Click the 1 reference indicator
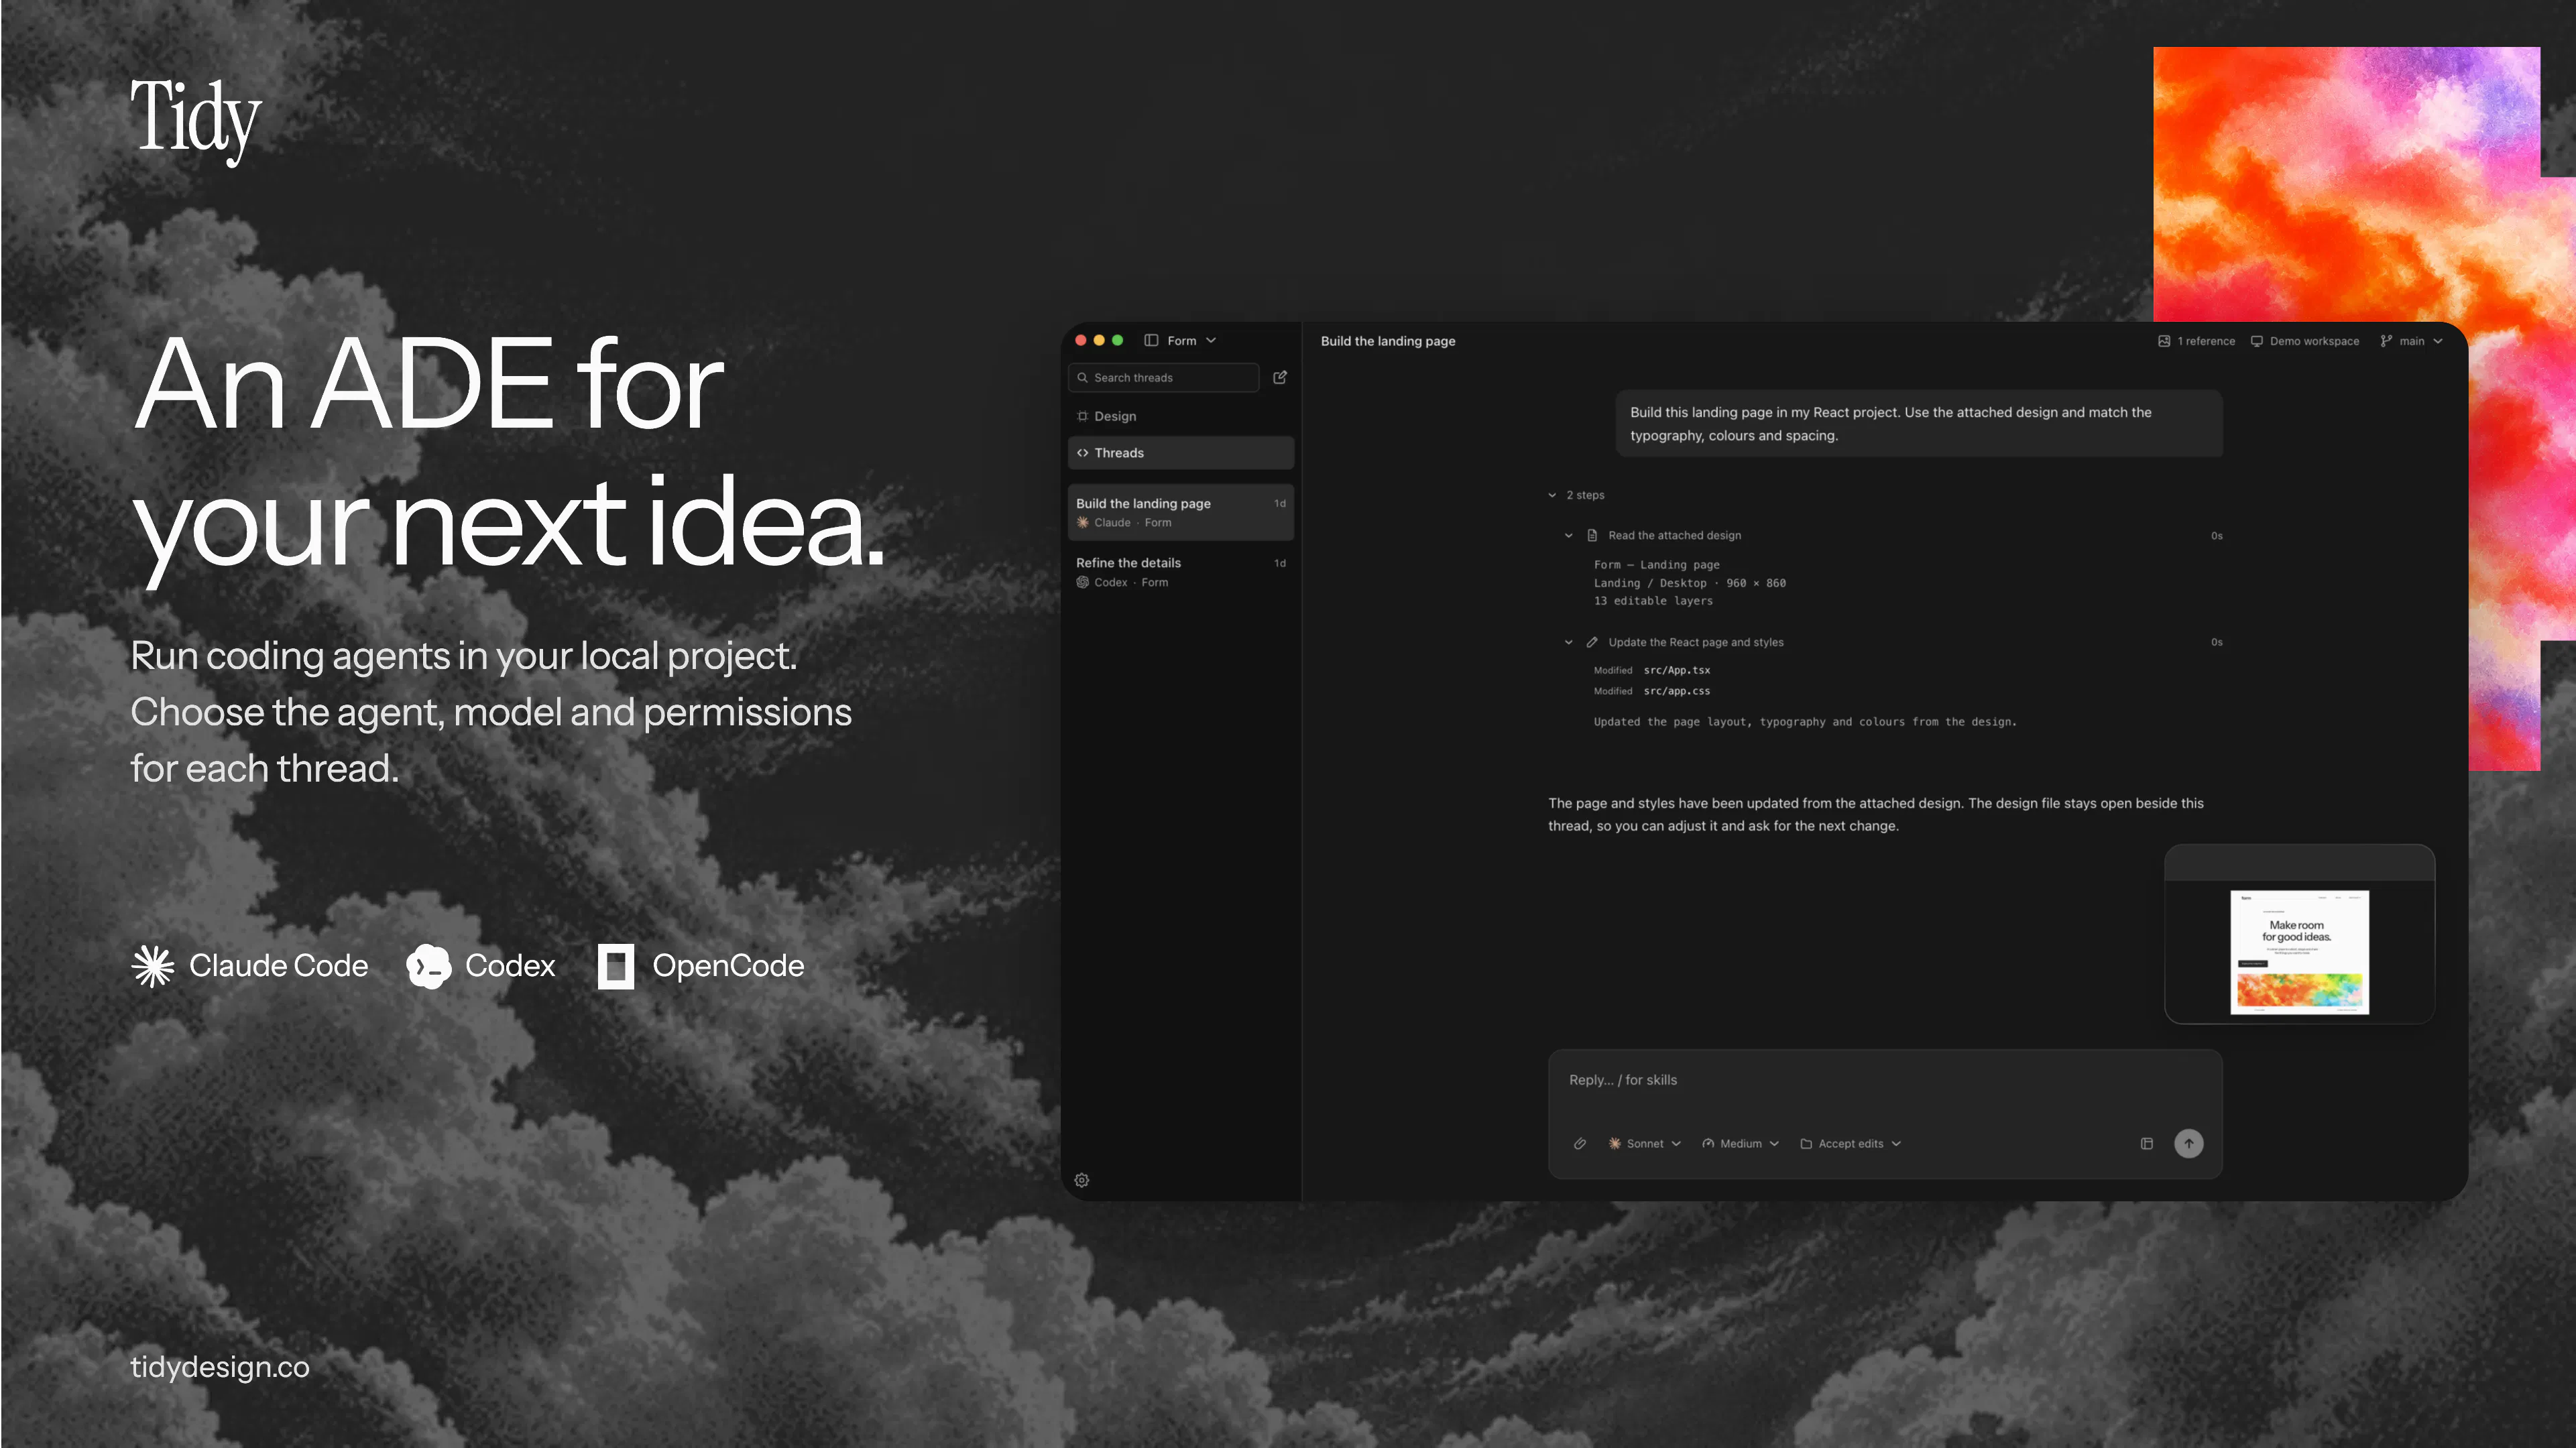 (2196, 341)
